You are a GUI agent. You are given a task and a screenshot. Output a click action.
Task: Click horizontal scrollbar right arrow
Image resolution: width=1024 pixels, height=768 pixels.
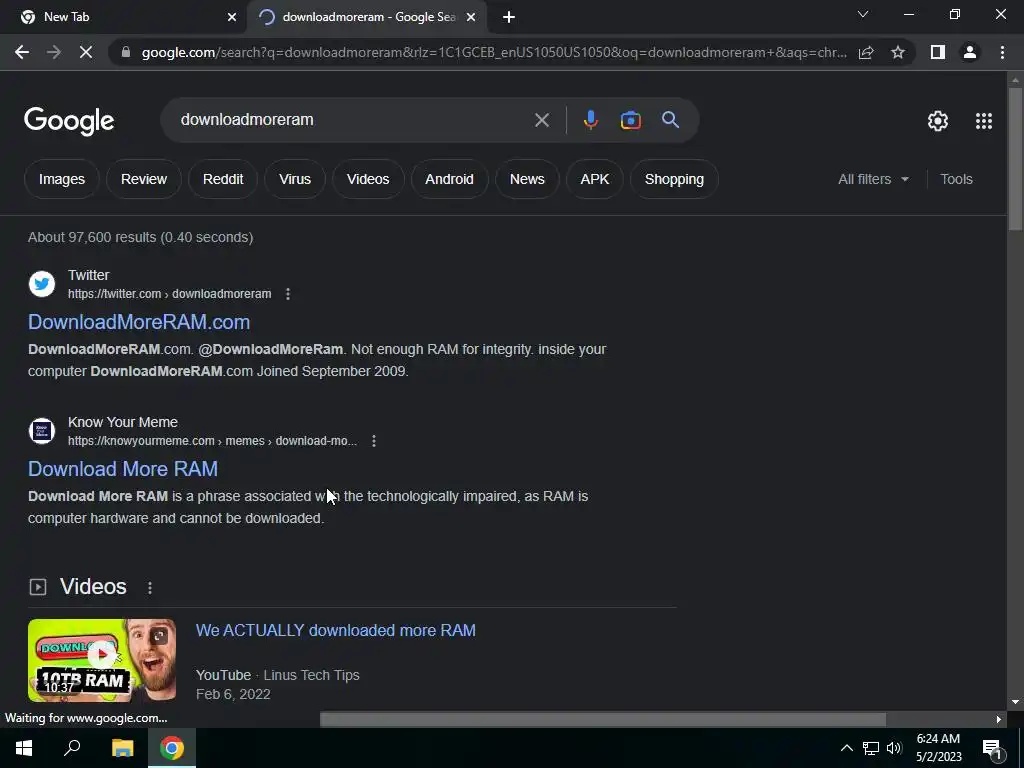pyautogui.click(x=999, y=720)
